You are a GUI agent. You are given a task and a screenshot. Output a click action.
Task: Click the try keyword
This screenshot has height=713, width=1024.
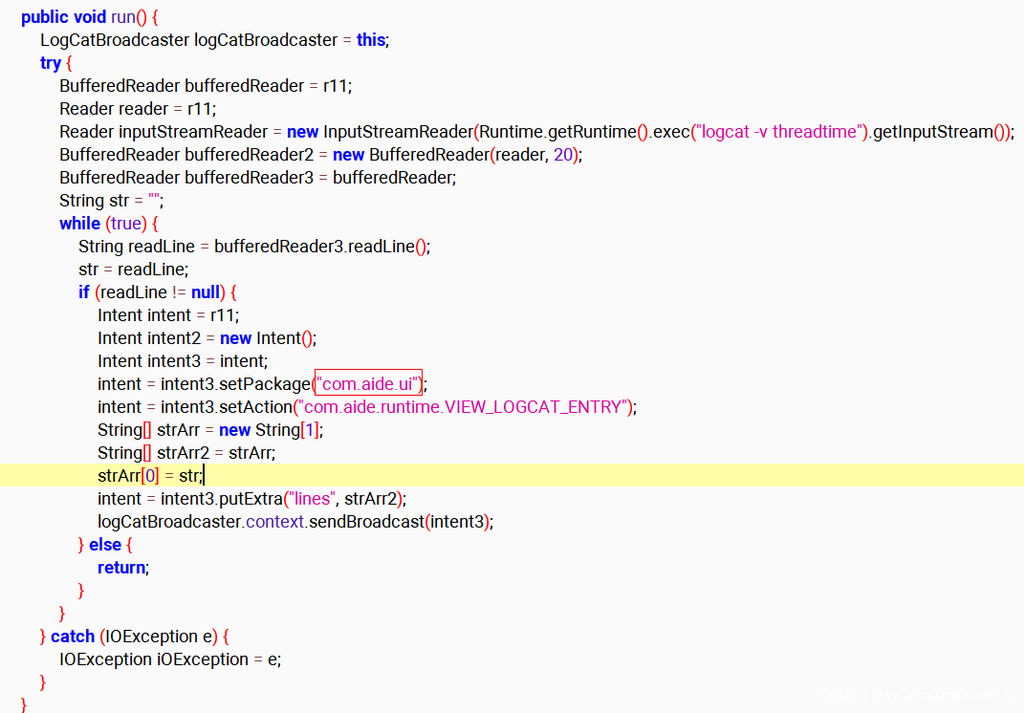(50, 63)
